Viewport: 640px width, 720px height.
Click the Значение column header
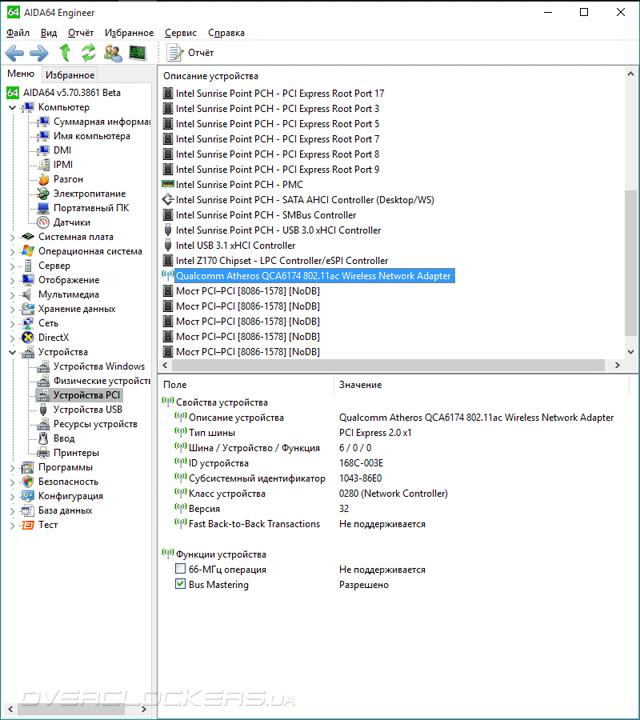click(360, 385)
